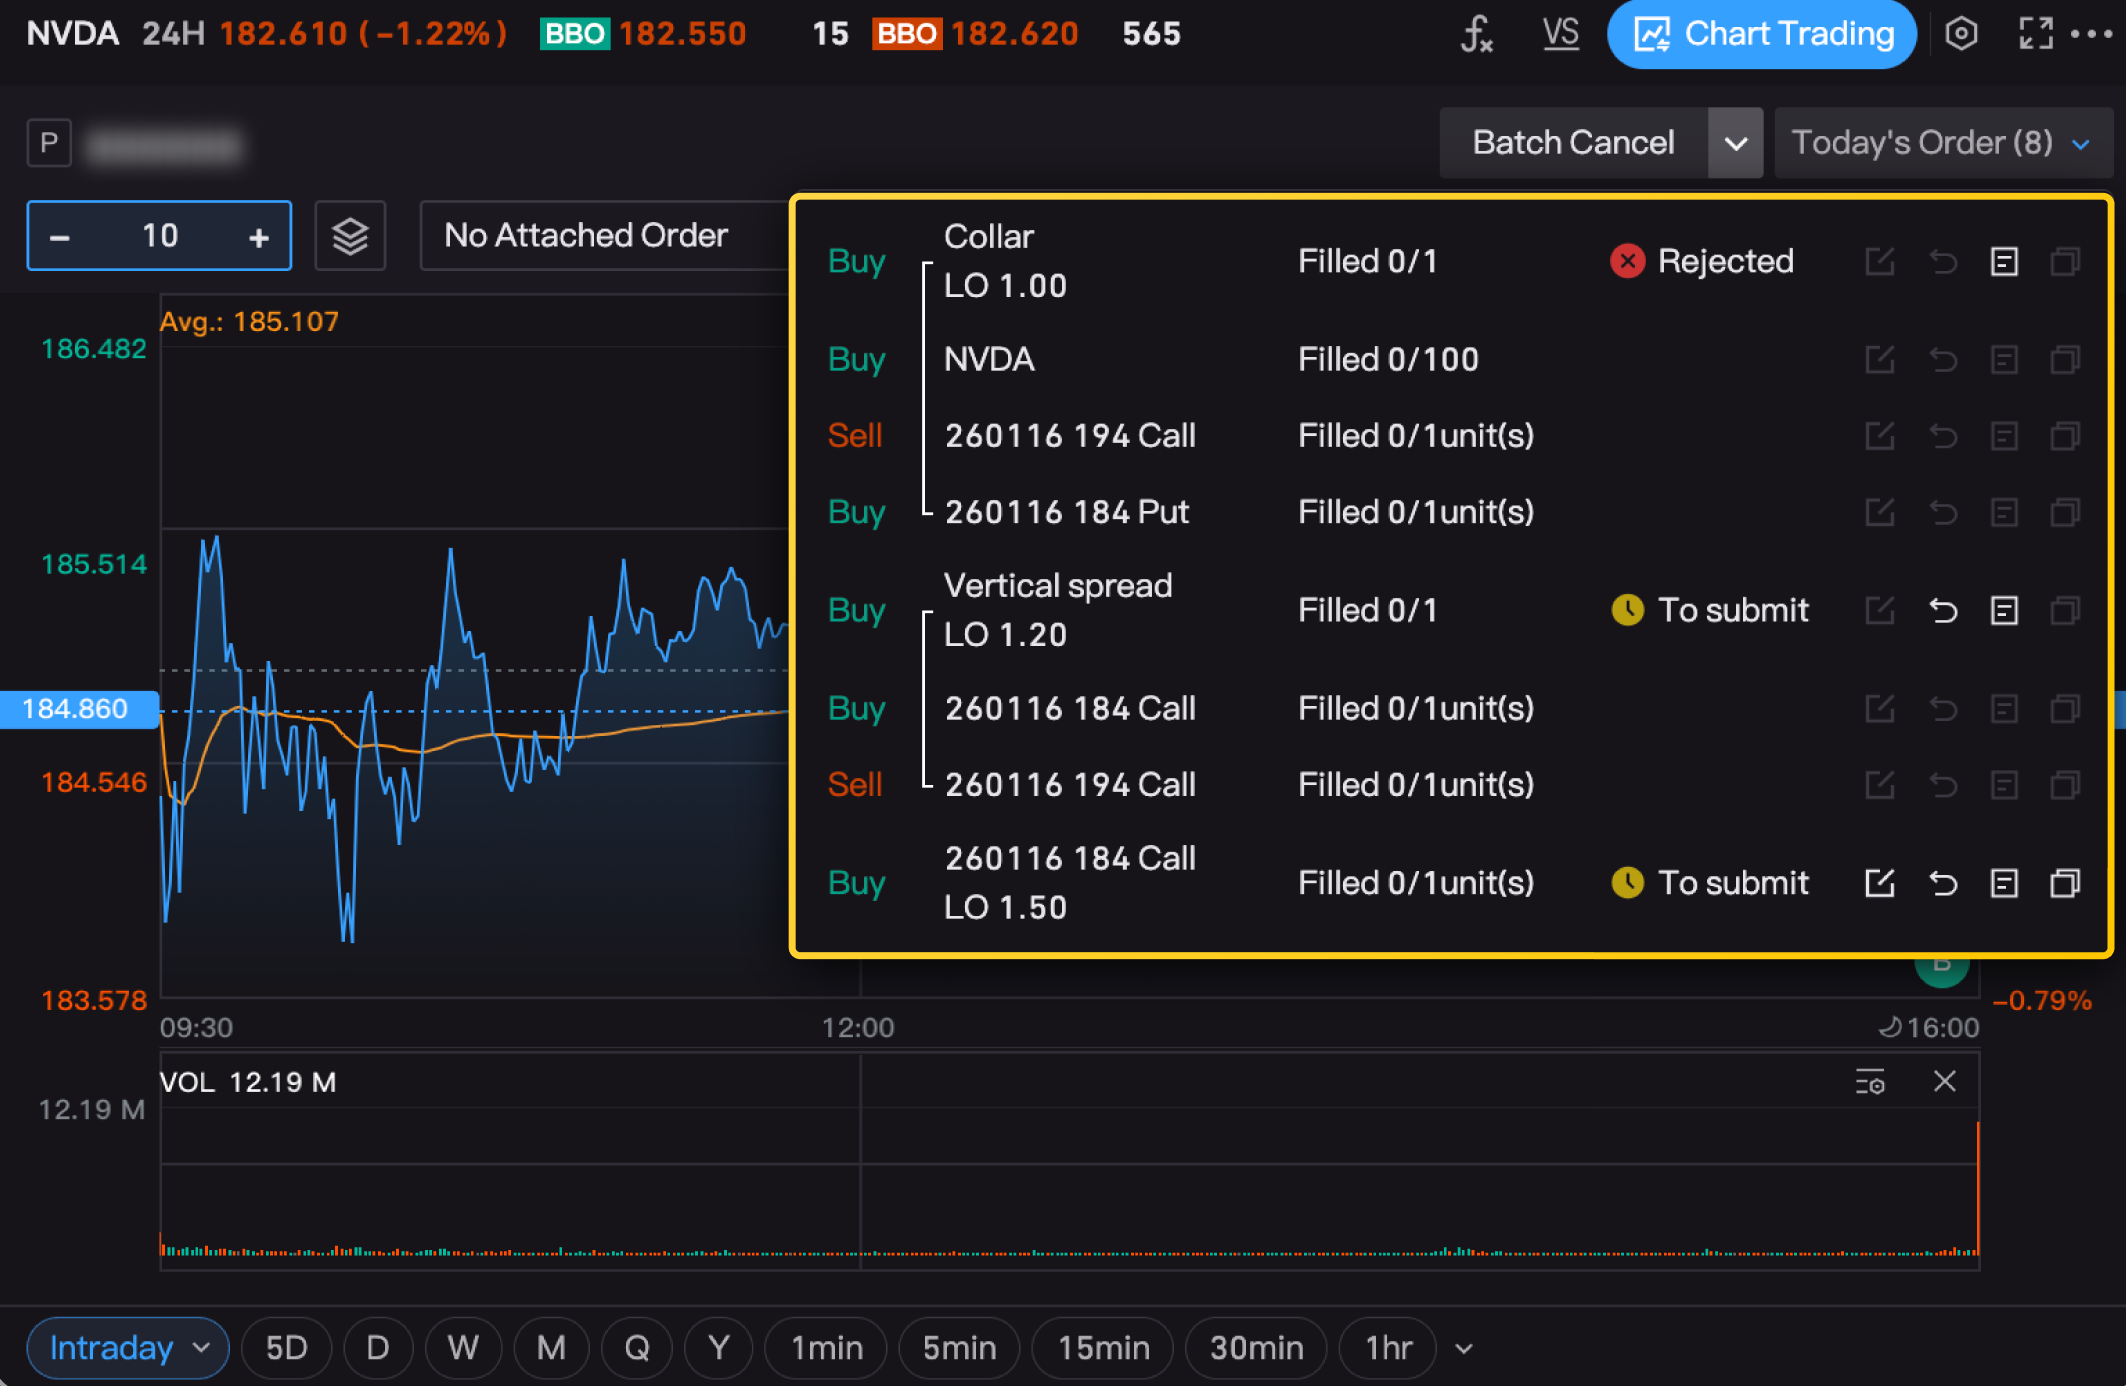Edit the 184 Call LO 1.50 order
Image resolution: width=2126 pixels, height=1386 pixels.
pos(1879,883)
